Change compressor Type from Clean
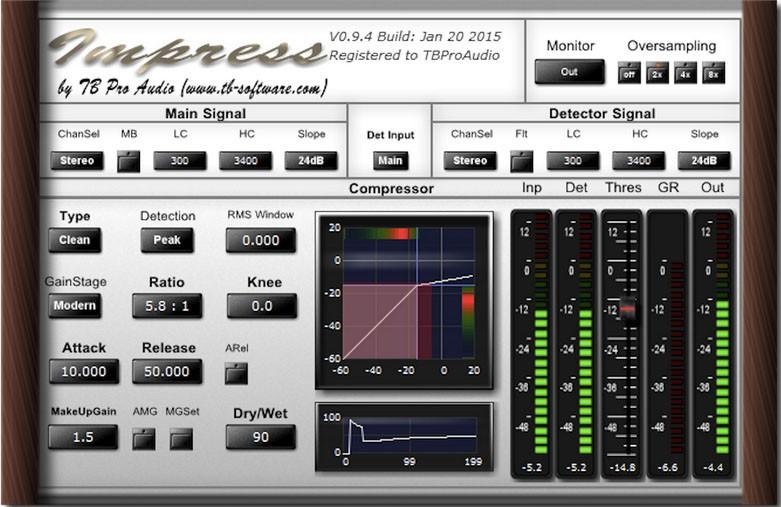Screen dimensions: 781x507 74,240
